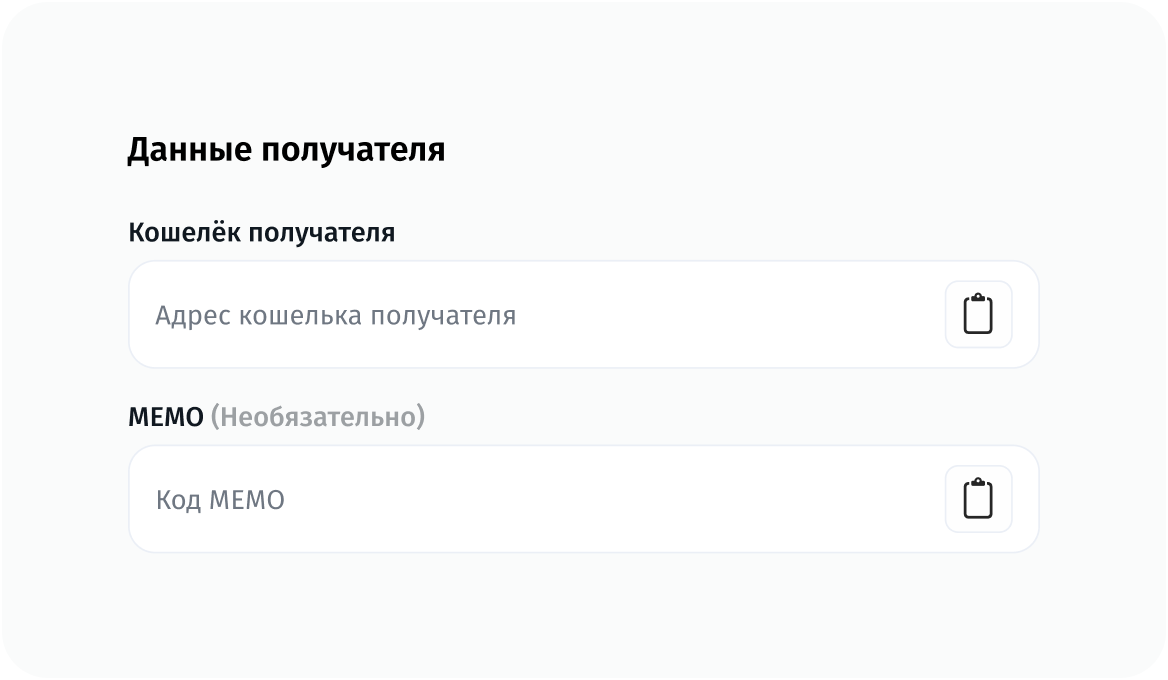Tap clipboard icon beside wallet address
Screen dimensions: 1168x680
pyautogui.click(x=978, y=314)
